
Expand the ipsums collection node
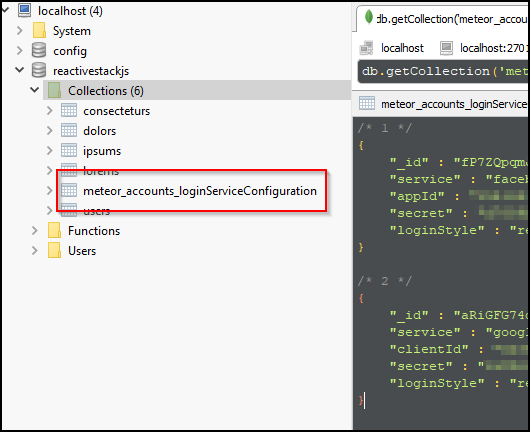click(50, 150)
